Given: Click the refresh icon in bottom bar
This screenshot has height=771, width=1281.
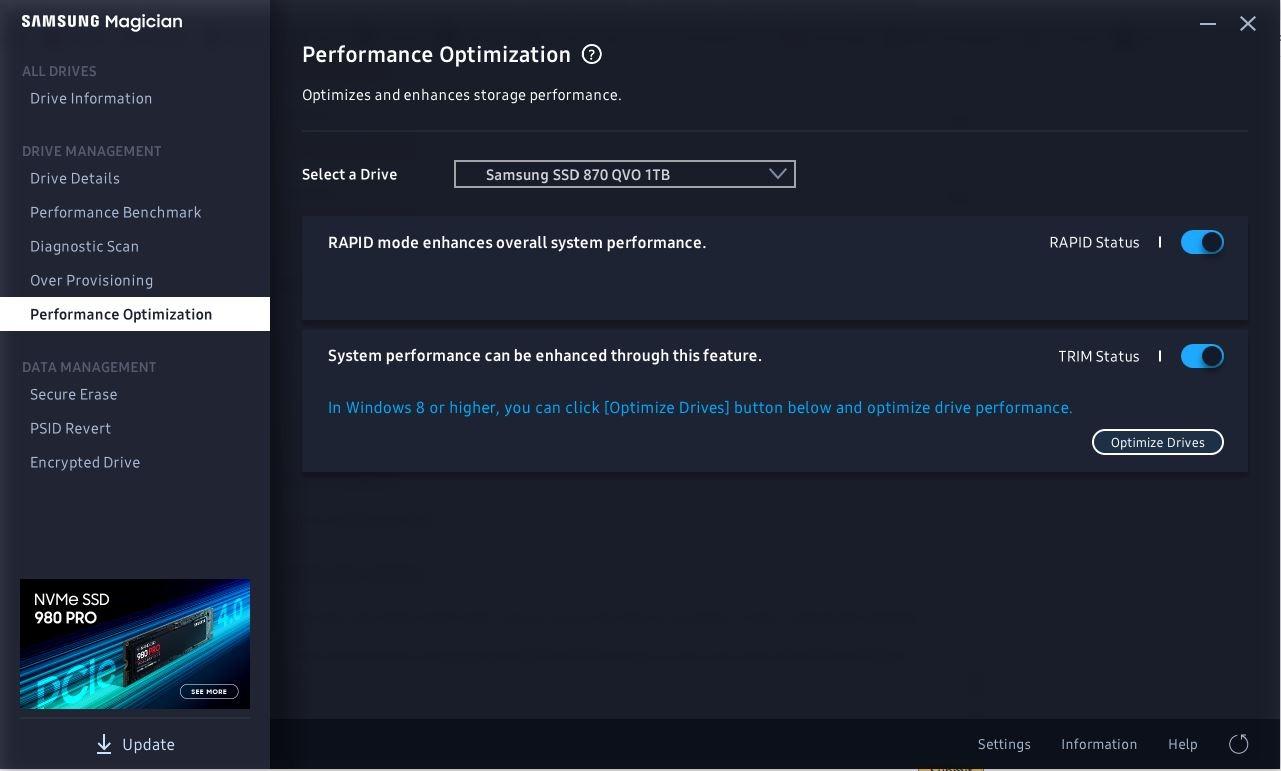Looking at the screenshot, I should pos(1239,744).
